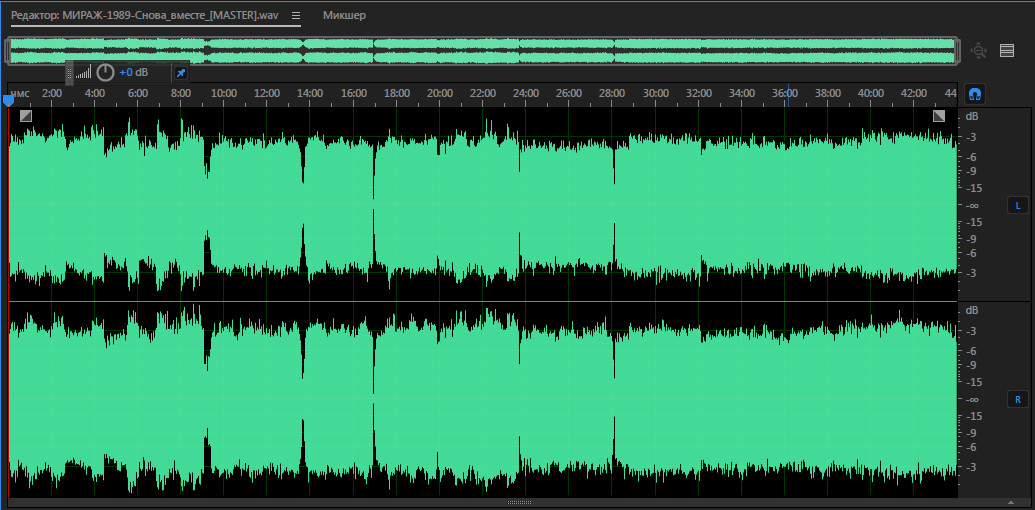Disable the right channel R button

click(1017, 400)
